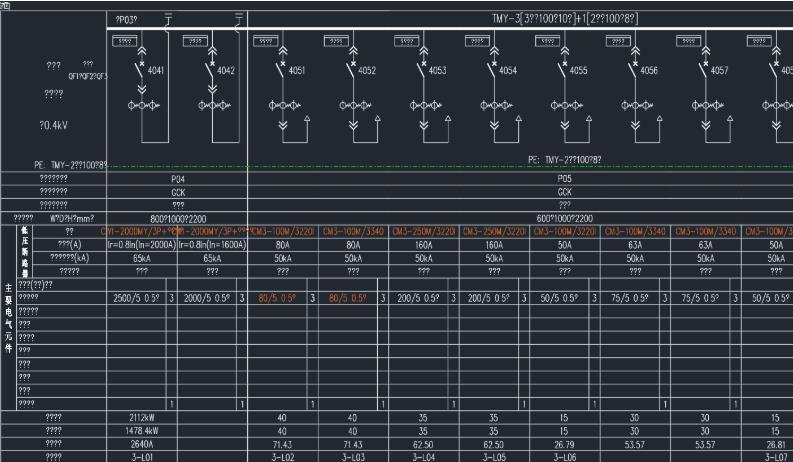Pick the breaker switch symbol numbered 4057
The width and height of the screenshot is (793, 462).
point(704,70)
